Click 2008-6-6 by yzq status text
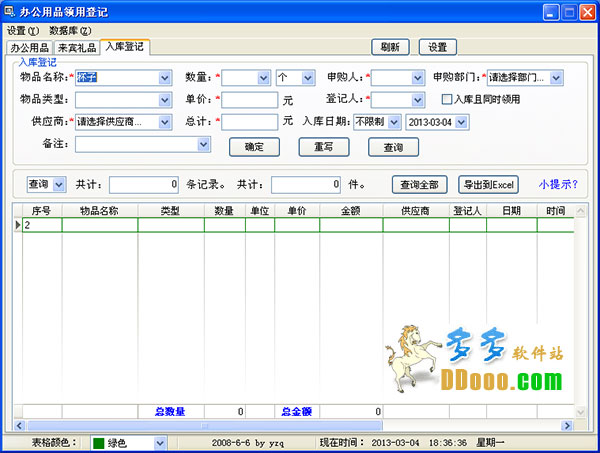The height and width of the screenshot is (453, 600). [248, 443]
